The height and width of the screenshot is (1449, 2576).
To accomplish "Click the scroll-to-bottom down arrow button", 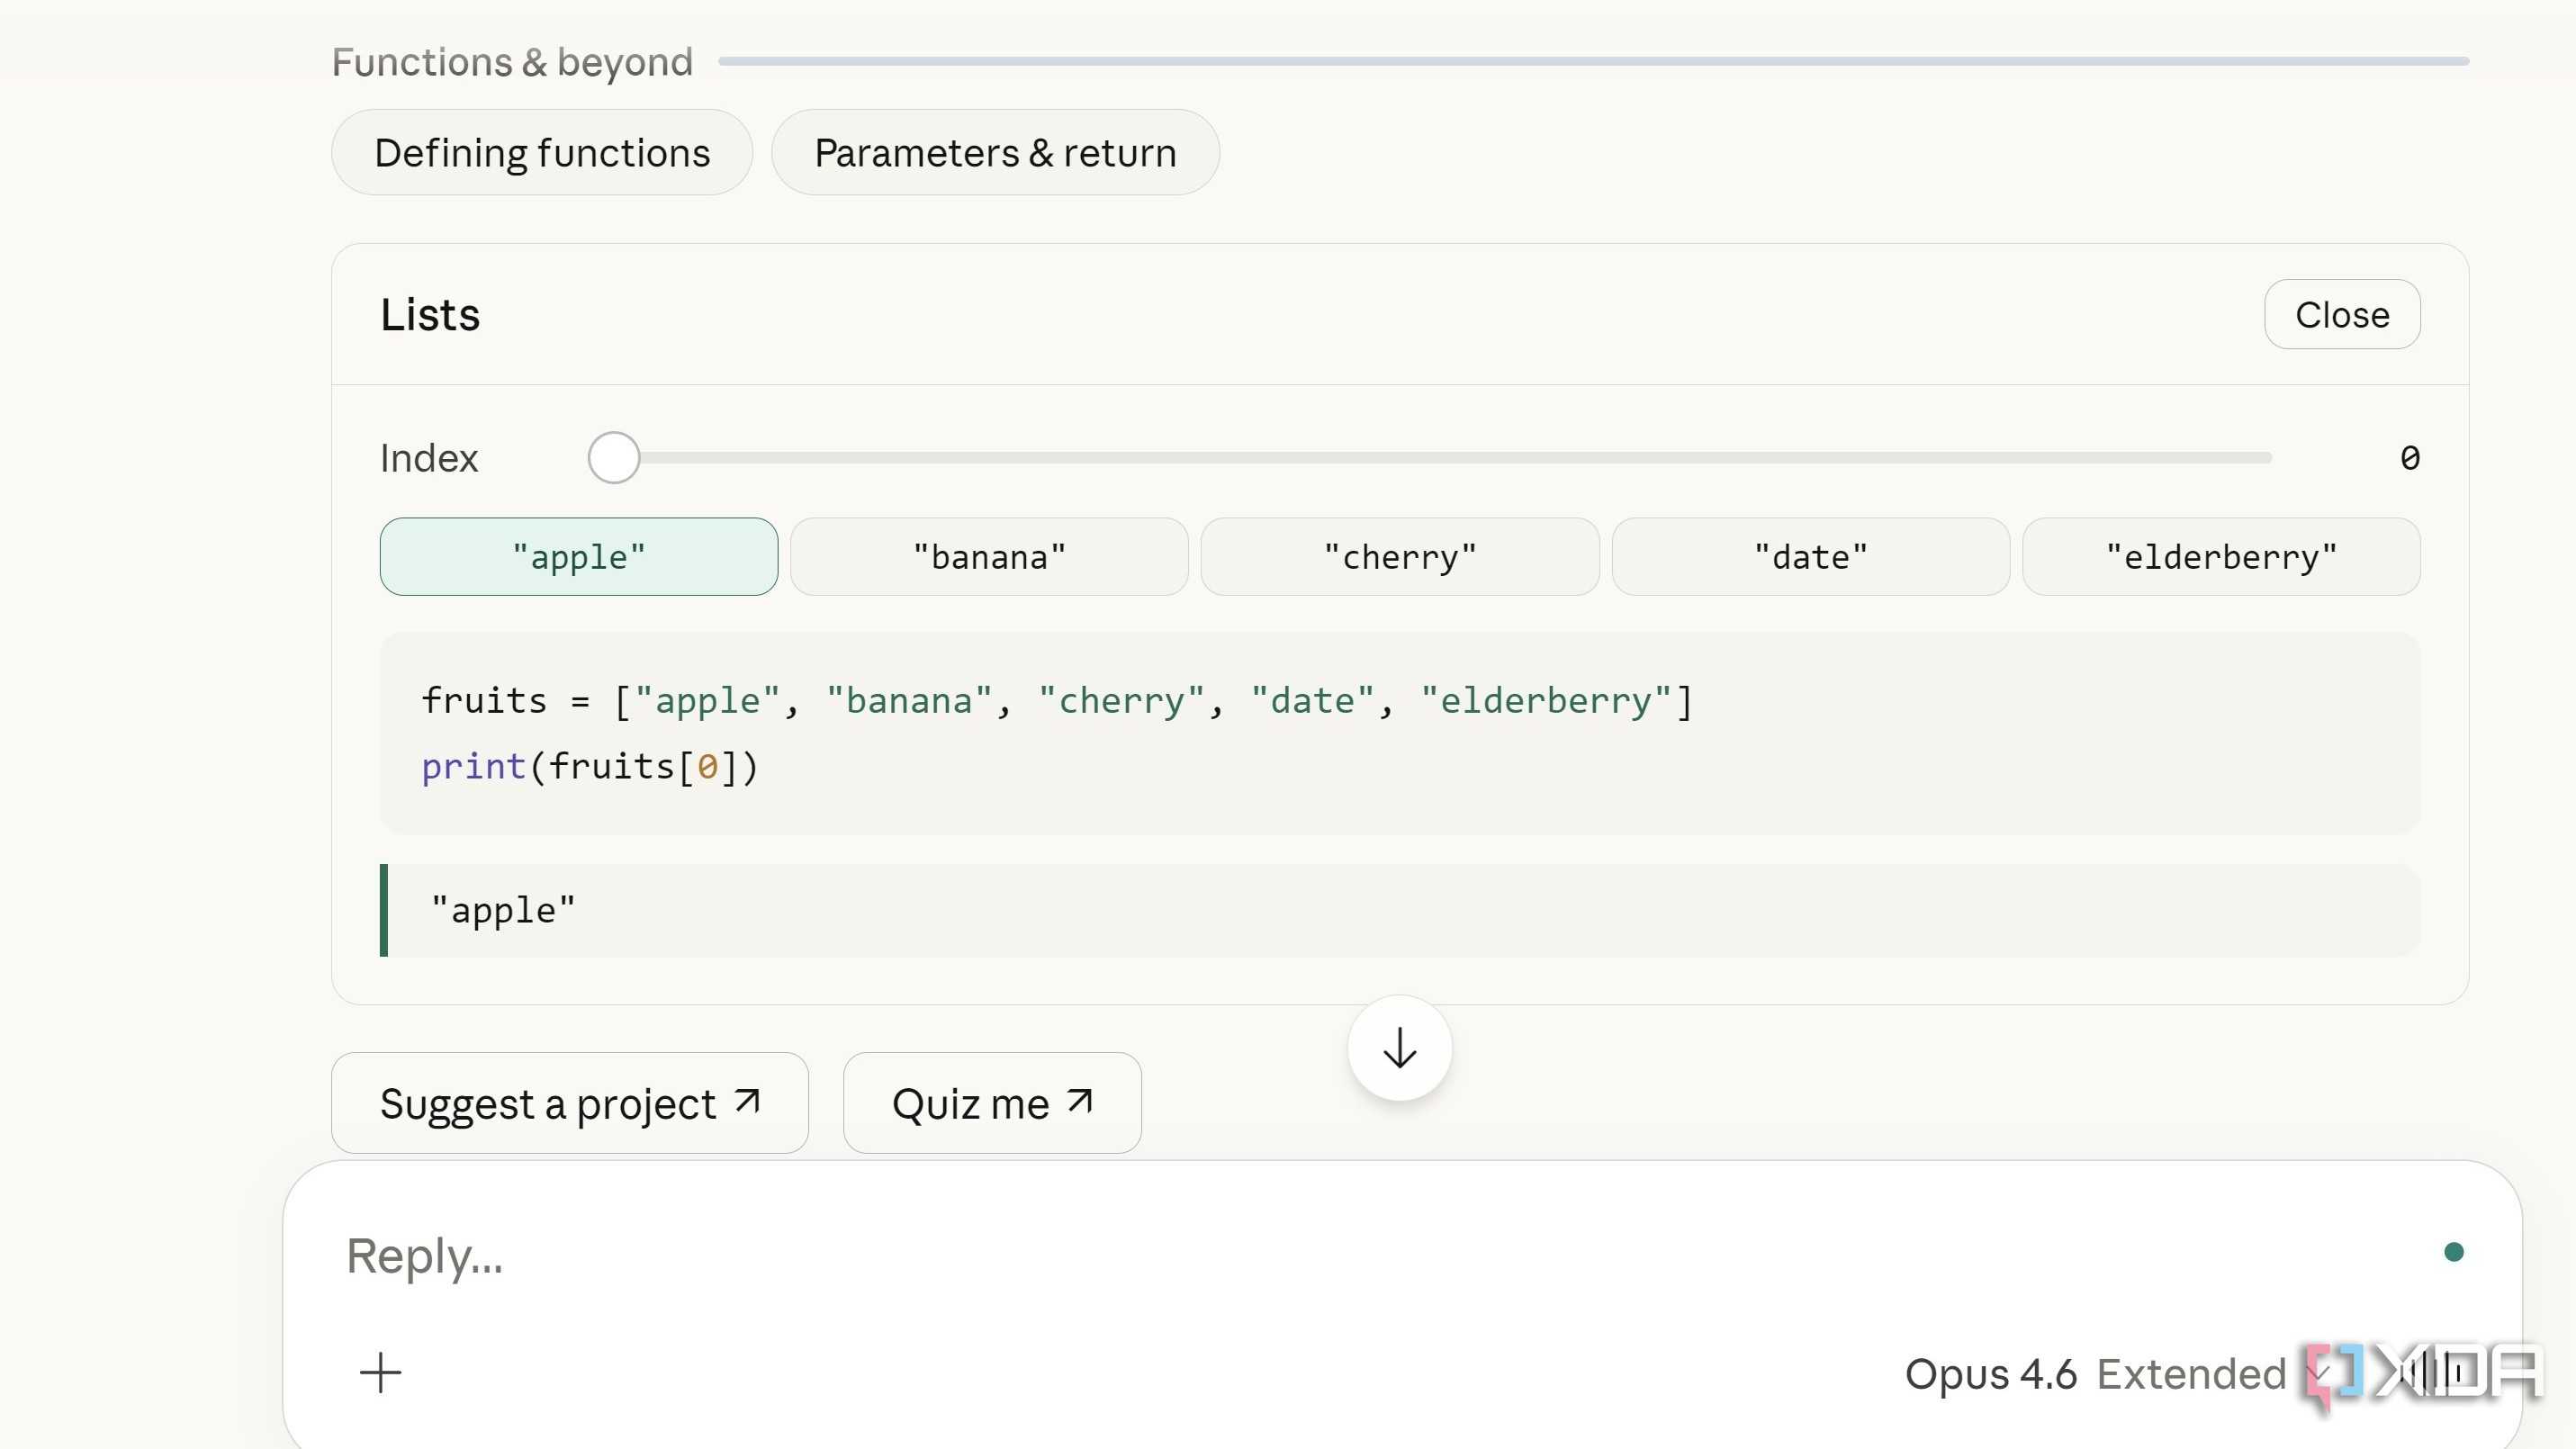I will [x=1399, y=1048].
